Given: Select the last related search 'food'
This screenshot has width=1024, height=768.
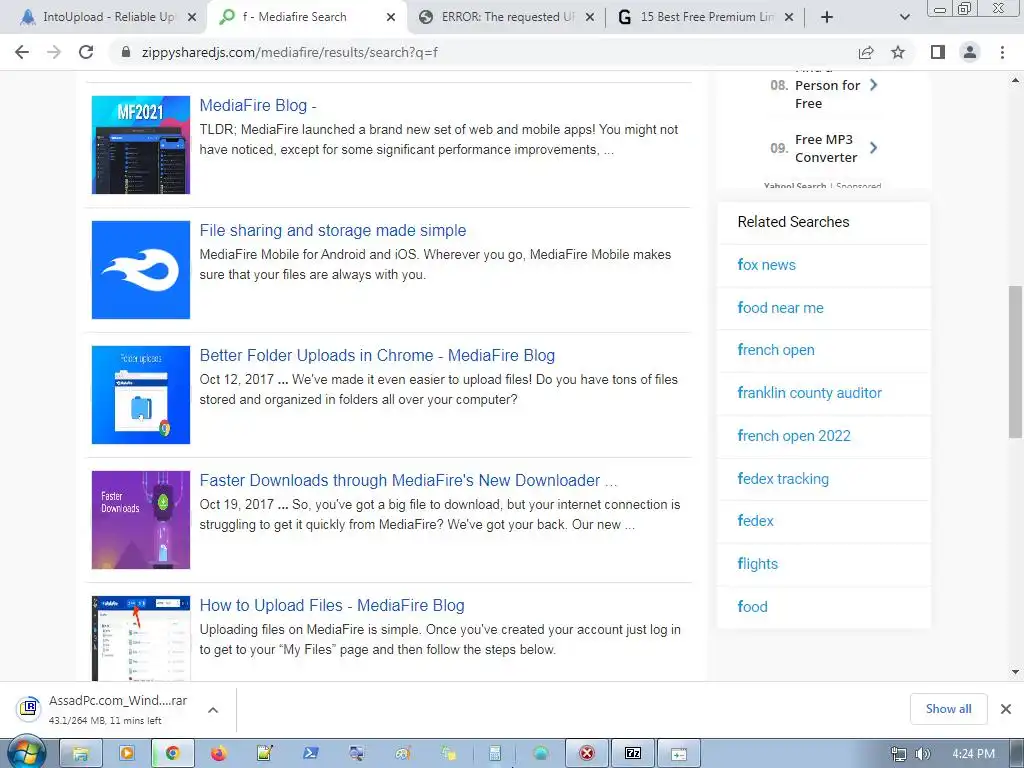Looking at the screenshot, I should point(752,607).
